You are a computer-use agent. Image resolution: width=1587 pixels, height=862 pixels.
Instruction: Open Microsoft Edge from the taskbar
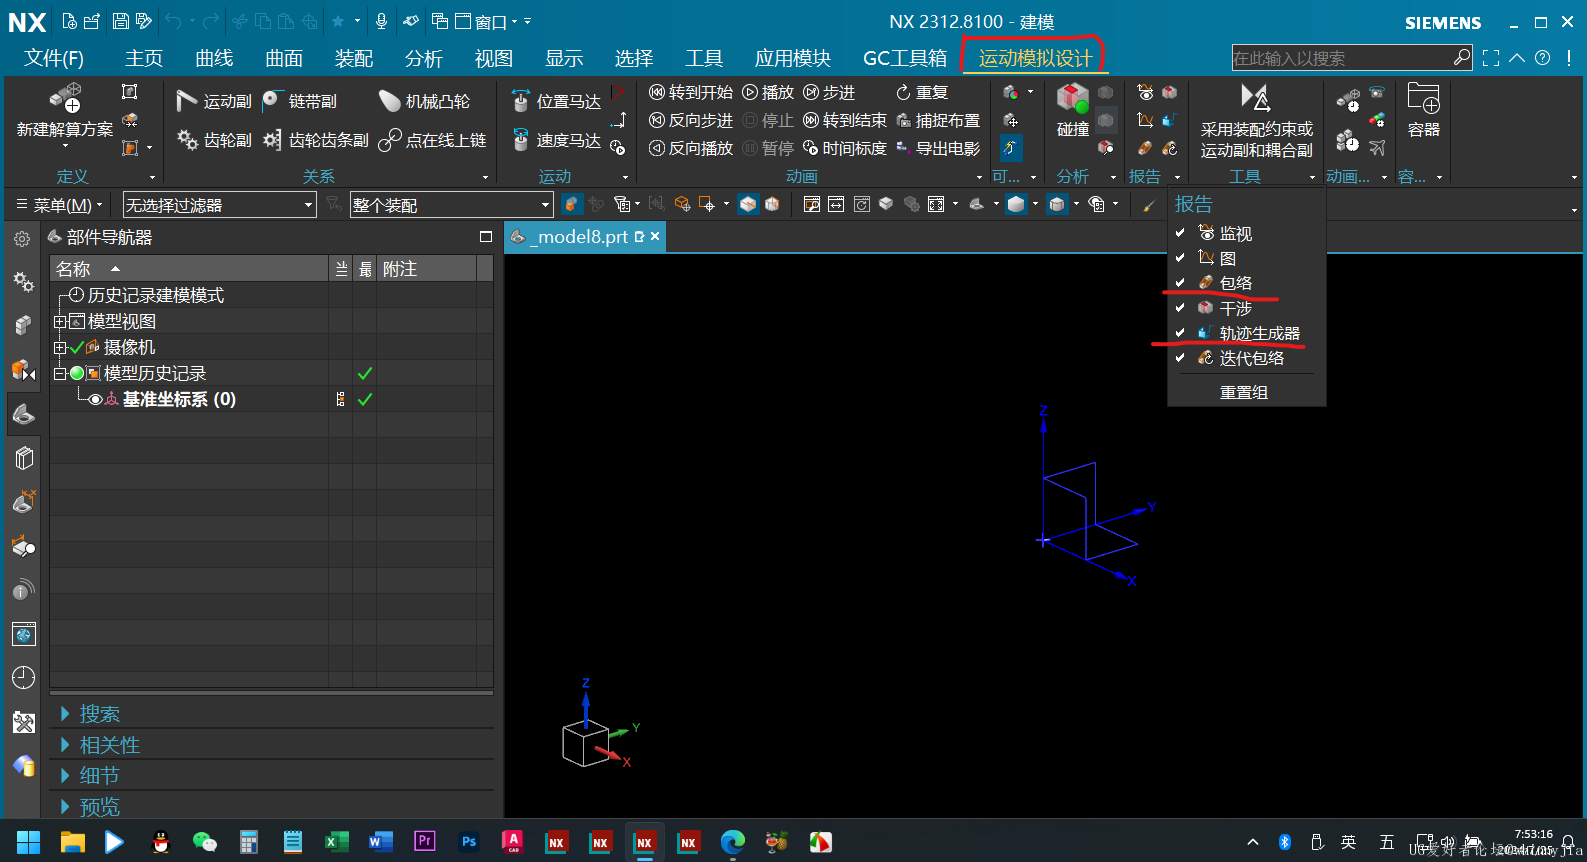[733, 842]
